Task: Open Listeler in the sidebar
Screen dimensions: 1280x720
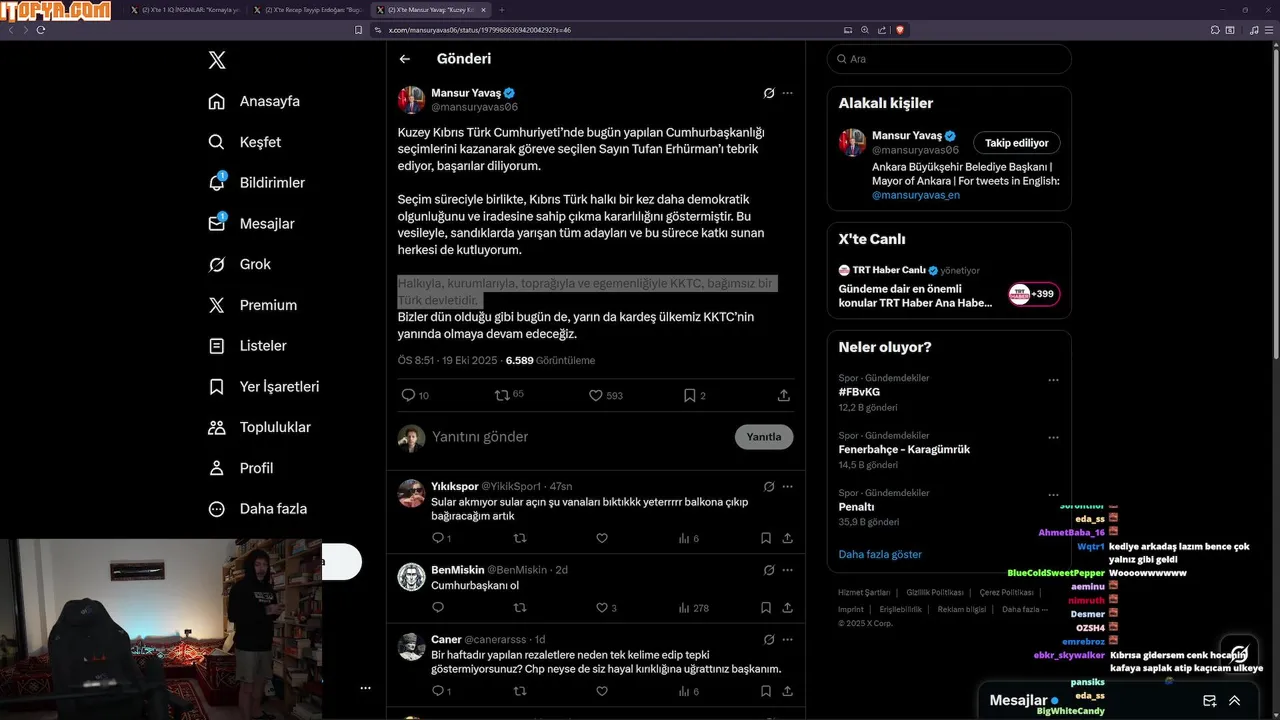Action: pos(248,345)
